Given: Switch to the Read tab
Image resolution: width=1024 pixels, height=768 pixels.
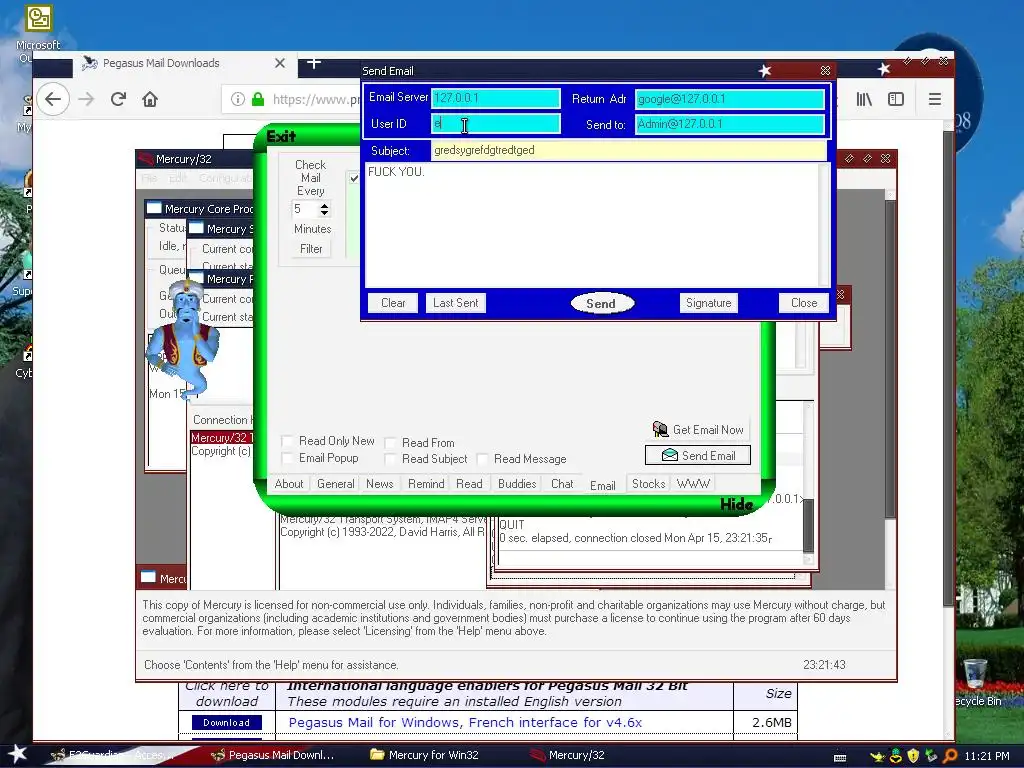Looking at the screenshot, I should 469,484.
